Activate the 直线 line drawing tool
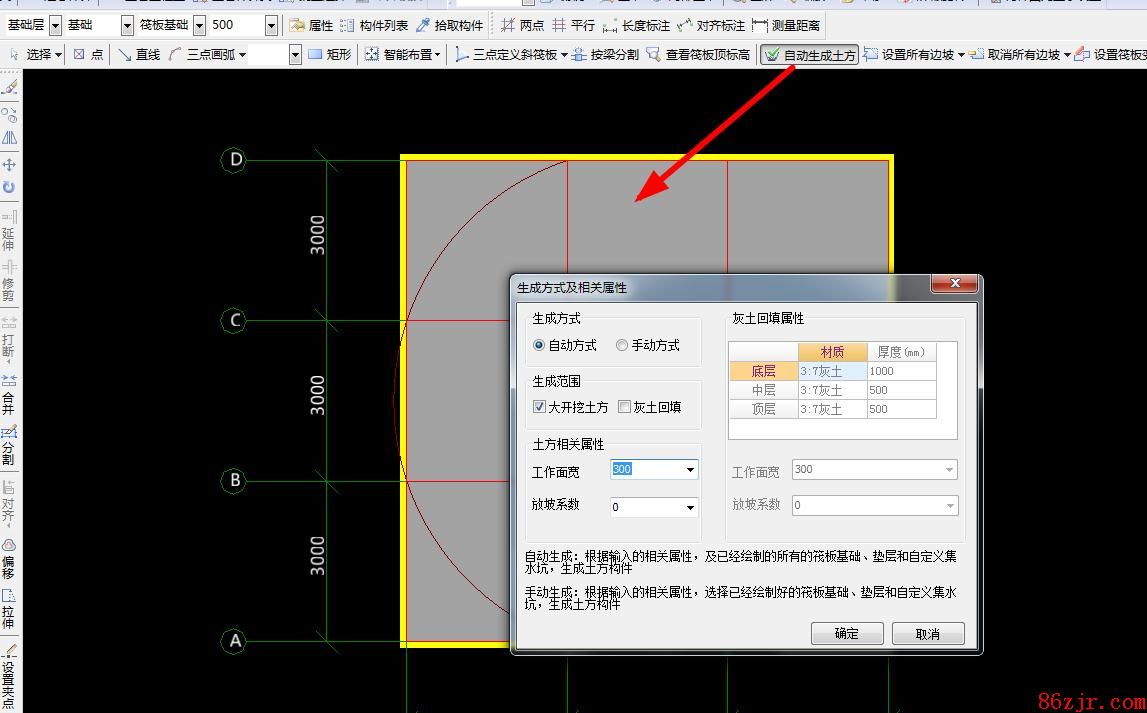Image resolution: width=1147 pixels, height=713 pixels. (138, 54)
